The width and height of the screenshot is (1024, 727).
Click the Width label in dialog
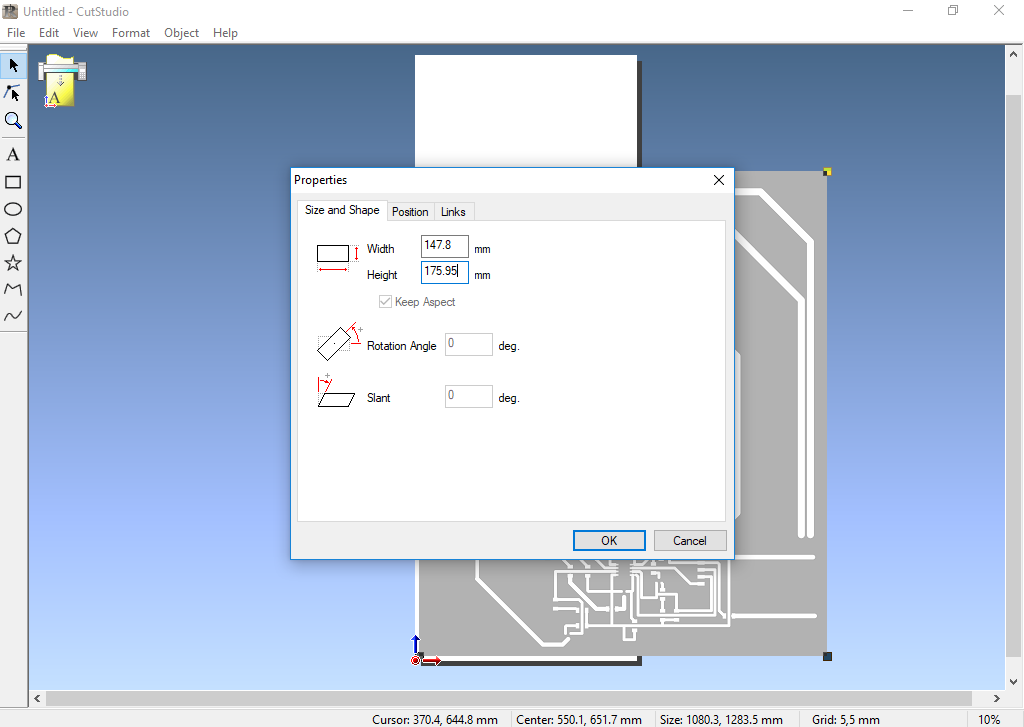click(x=381, y=249)
